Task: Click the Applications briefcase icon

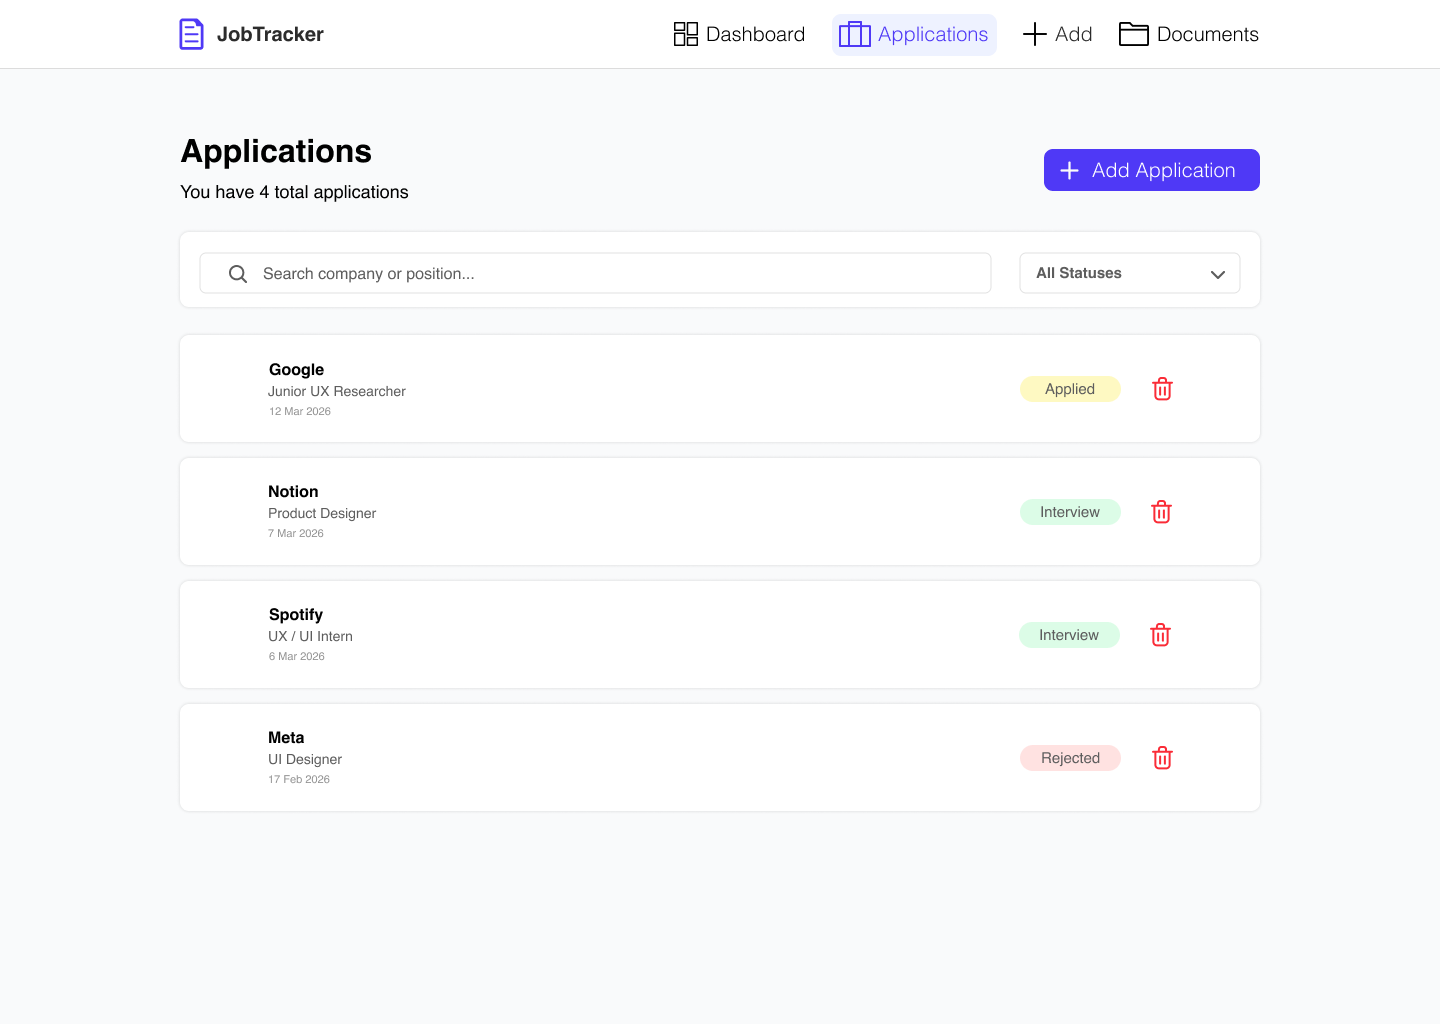Action: (855, 34)
